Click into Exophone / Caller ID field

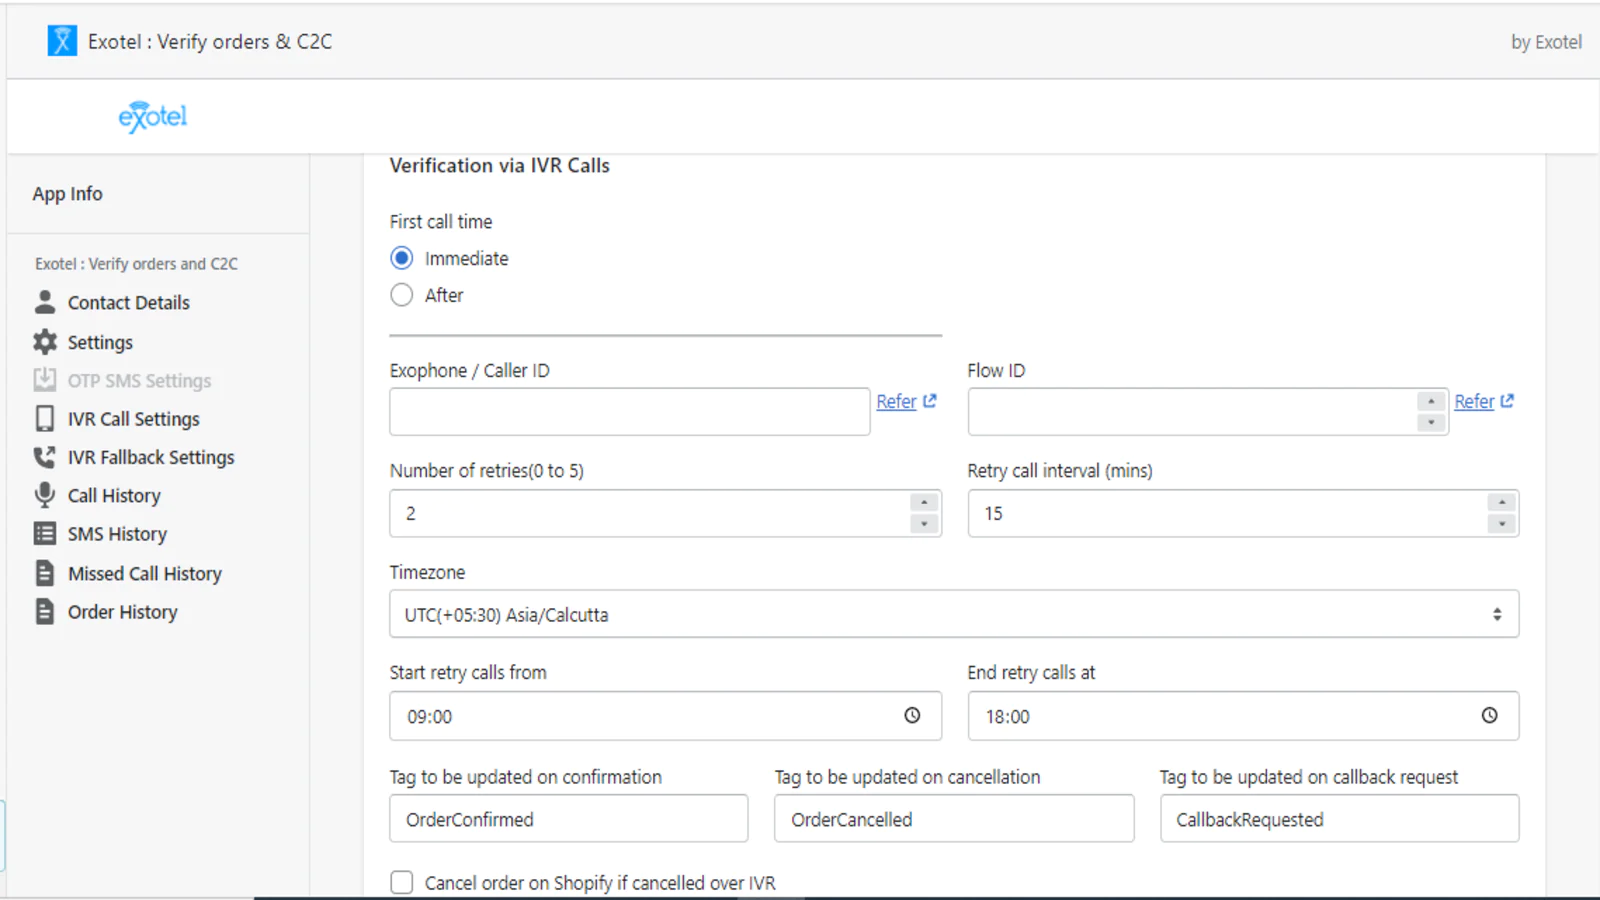point(630,412)
